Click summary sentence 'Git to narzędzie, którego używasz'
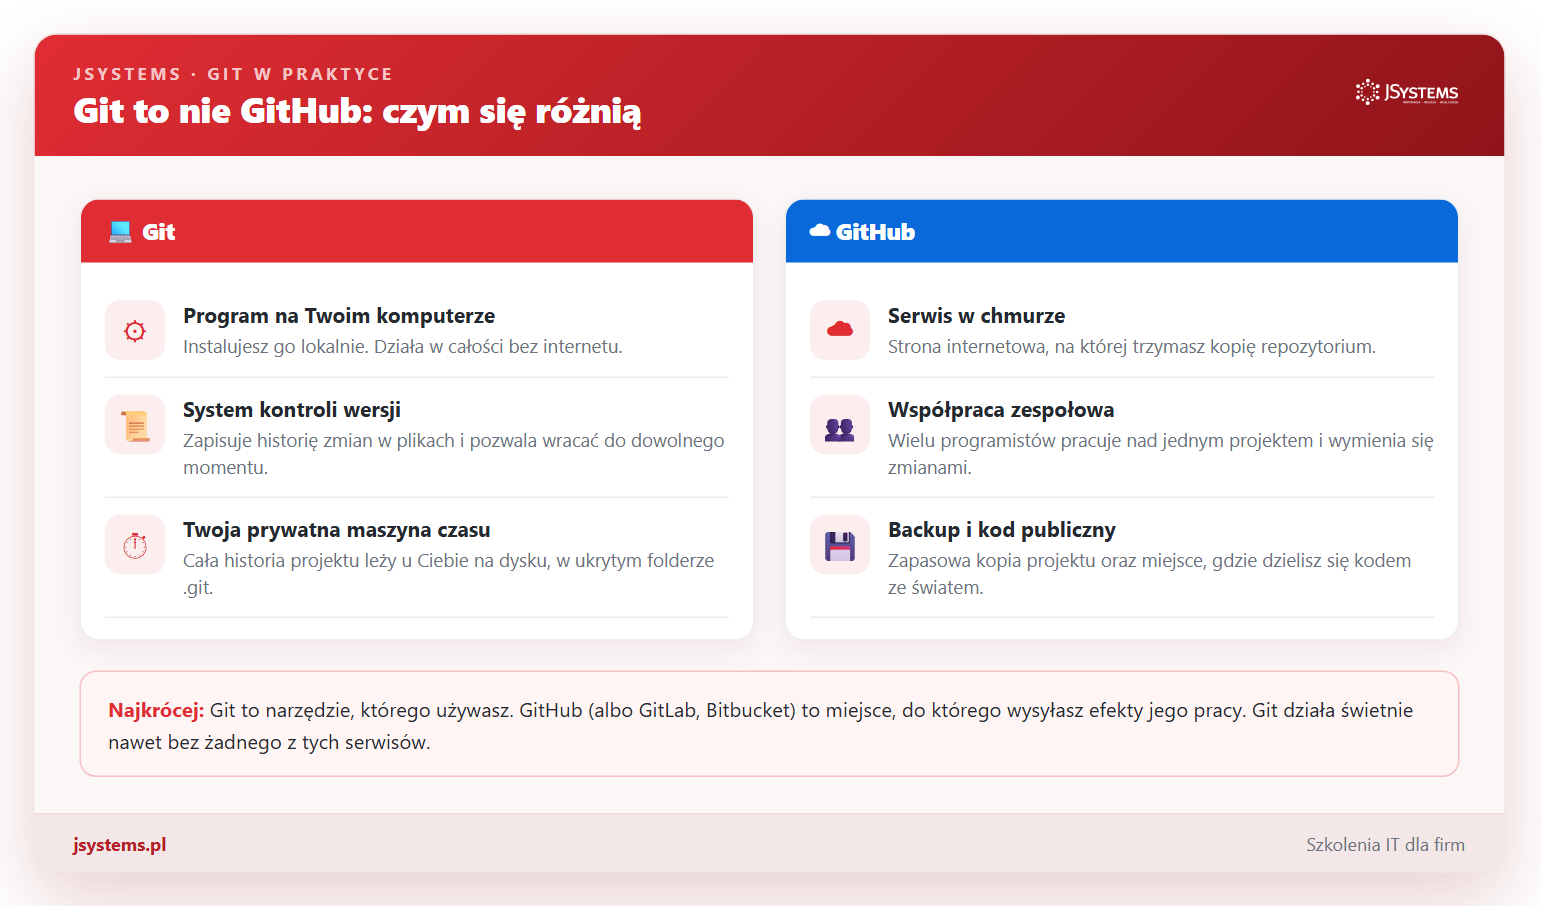 360,711
